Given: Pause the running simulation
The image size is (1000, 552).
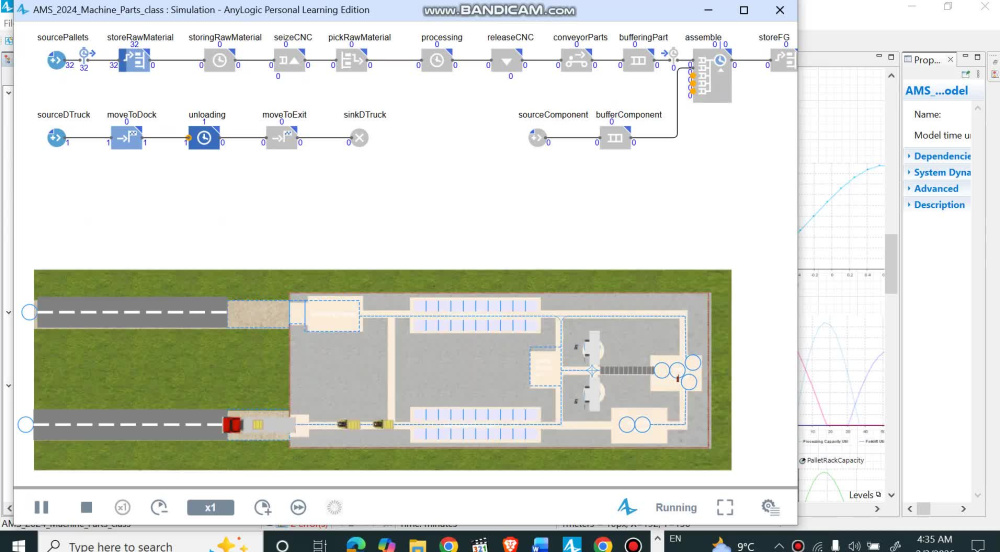Looking at the screenshot, I should pyautogui.click(x=41, y=507).
